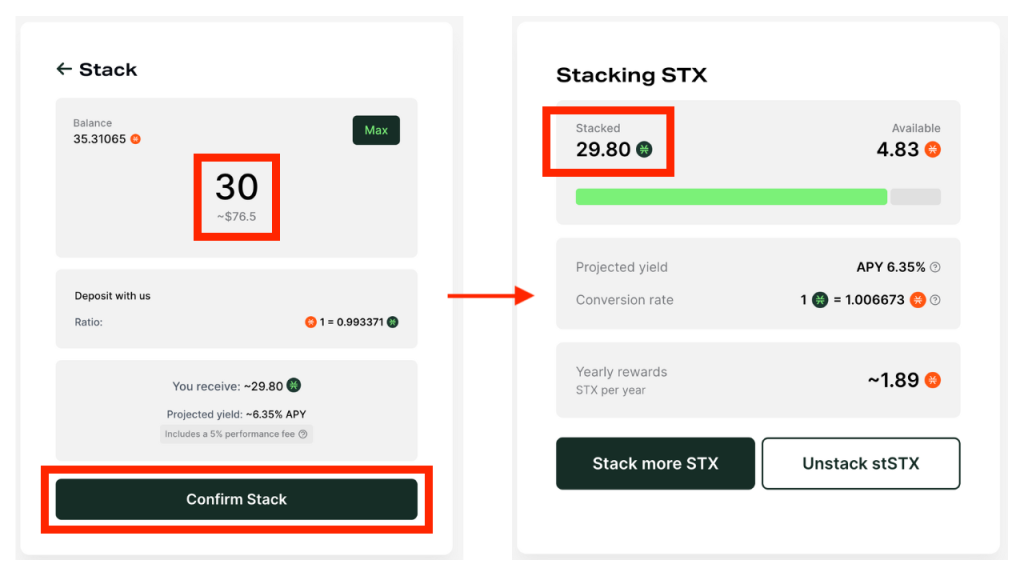Open the Conversion rate tooltip
Image resolution: width=1024 pixels, height=576 pixels.
[934, 299]
